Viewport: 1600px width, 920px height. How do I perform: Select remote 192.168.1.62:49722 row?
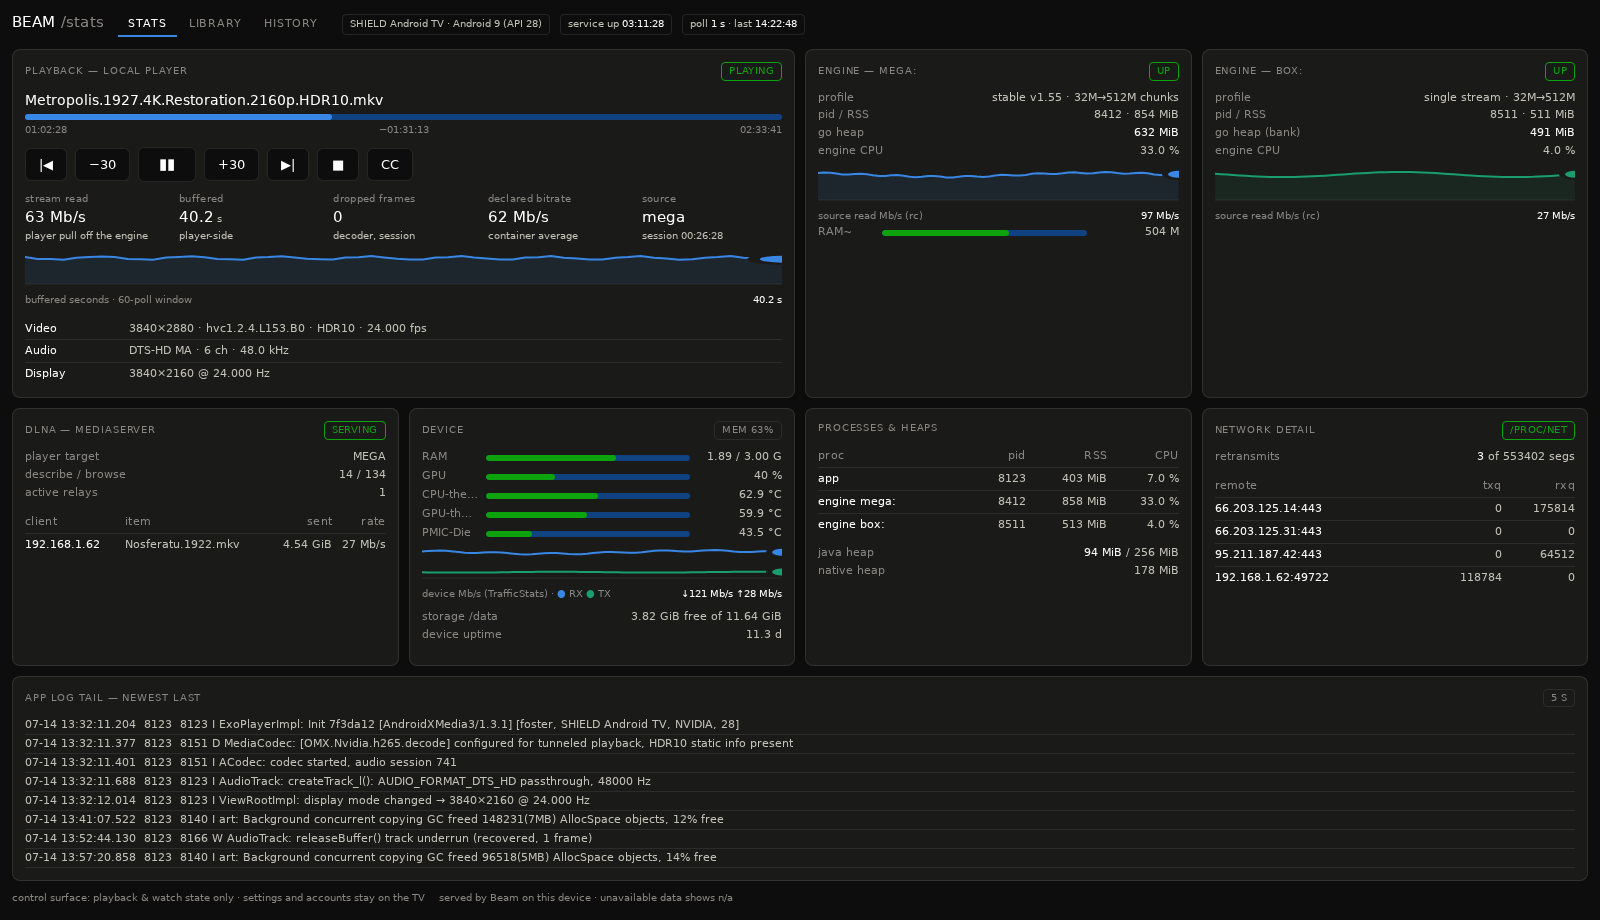click(x=1395, y=577)
